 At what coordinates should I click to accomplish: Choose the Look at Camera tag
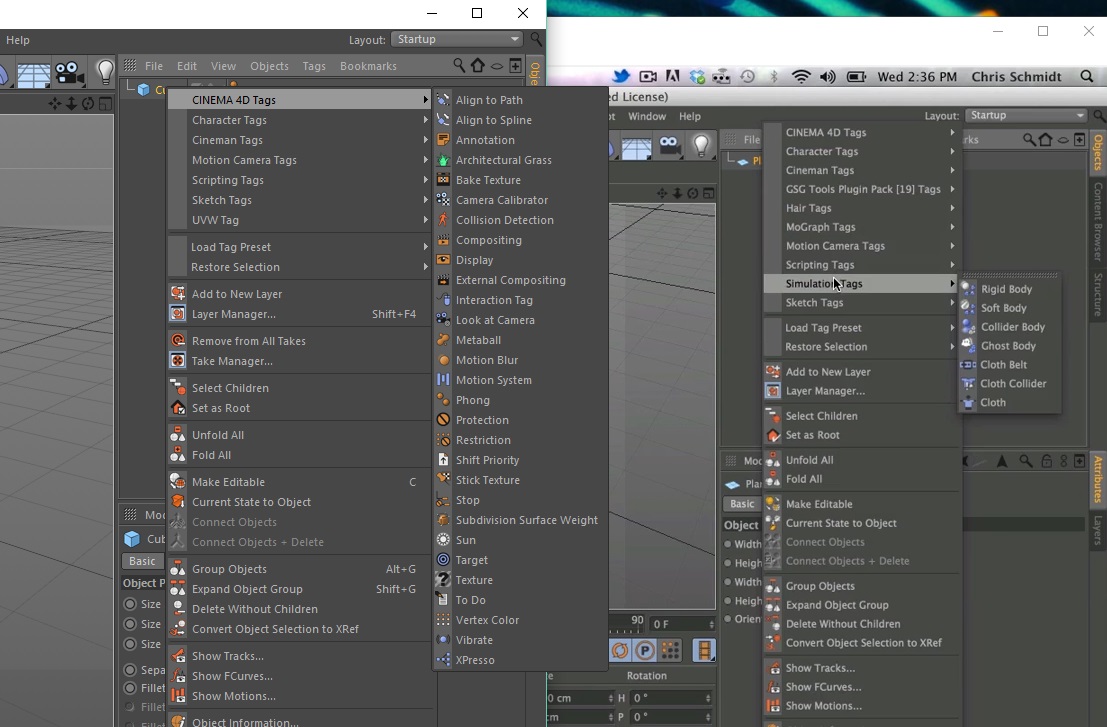pos(520,320)
